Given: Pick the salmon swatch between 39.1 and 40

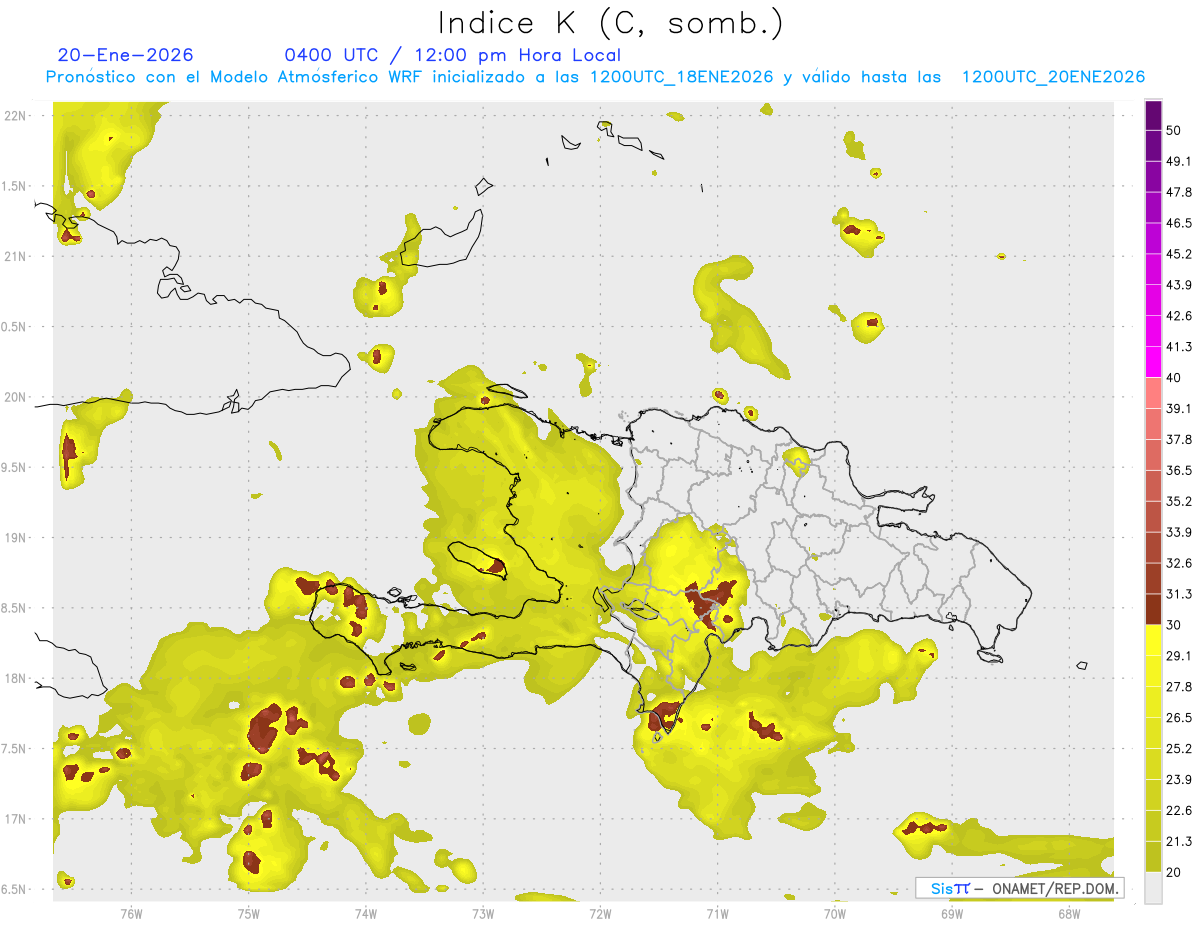Looking at the screenshot, I should 1153,393.
